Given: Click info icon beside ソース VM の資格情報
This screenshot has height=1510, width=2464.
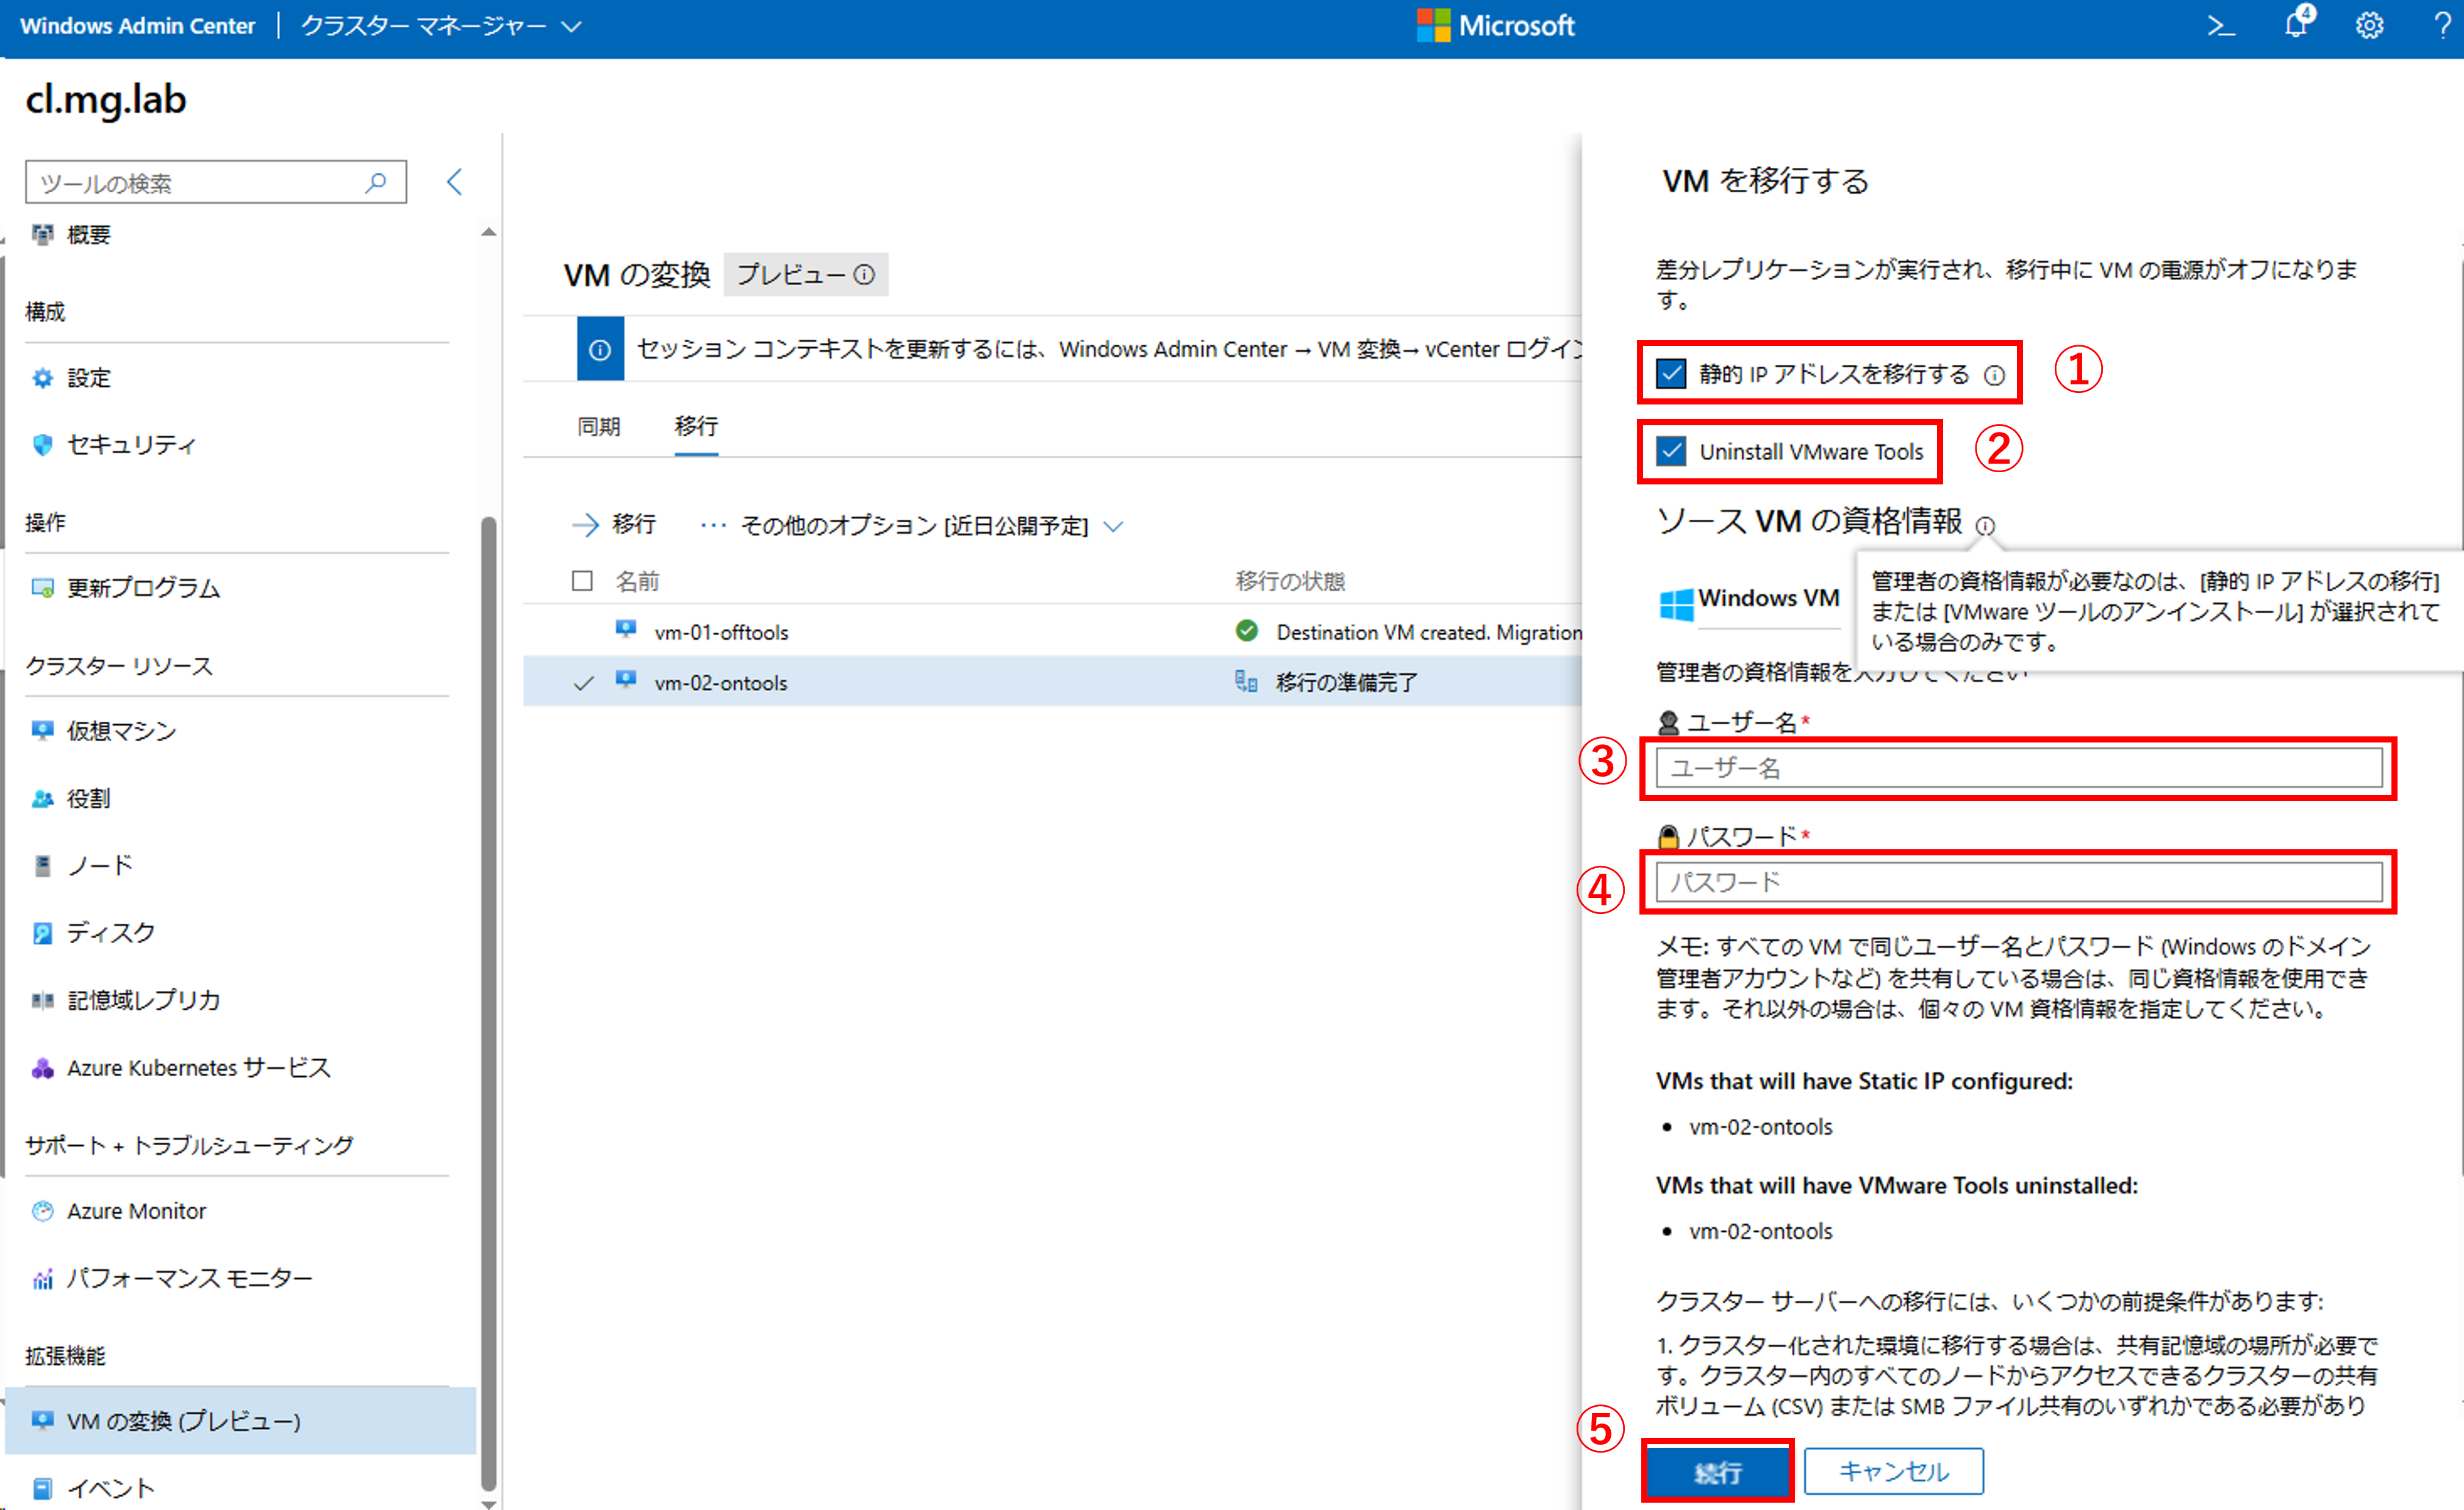Looking at the screenshot, I should [x=1986, y=526].
